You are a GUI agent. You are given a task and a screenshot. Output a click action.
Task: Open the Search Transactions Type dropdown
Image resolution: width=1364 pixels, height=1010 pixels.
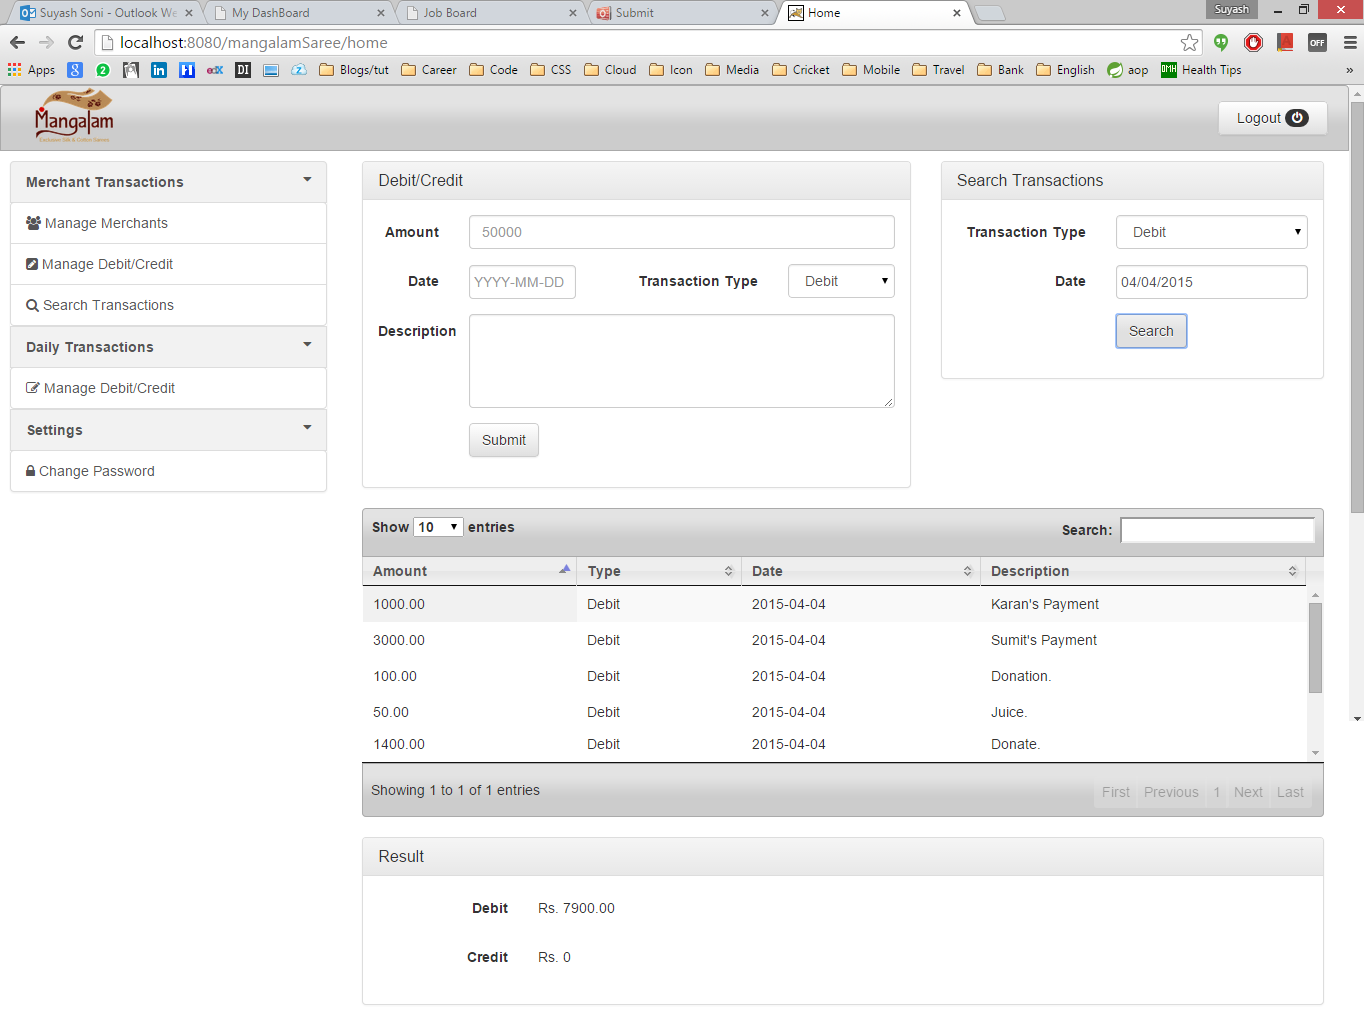[x=1211, y=232]
